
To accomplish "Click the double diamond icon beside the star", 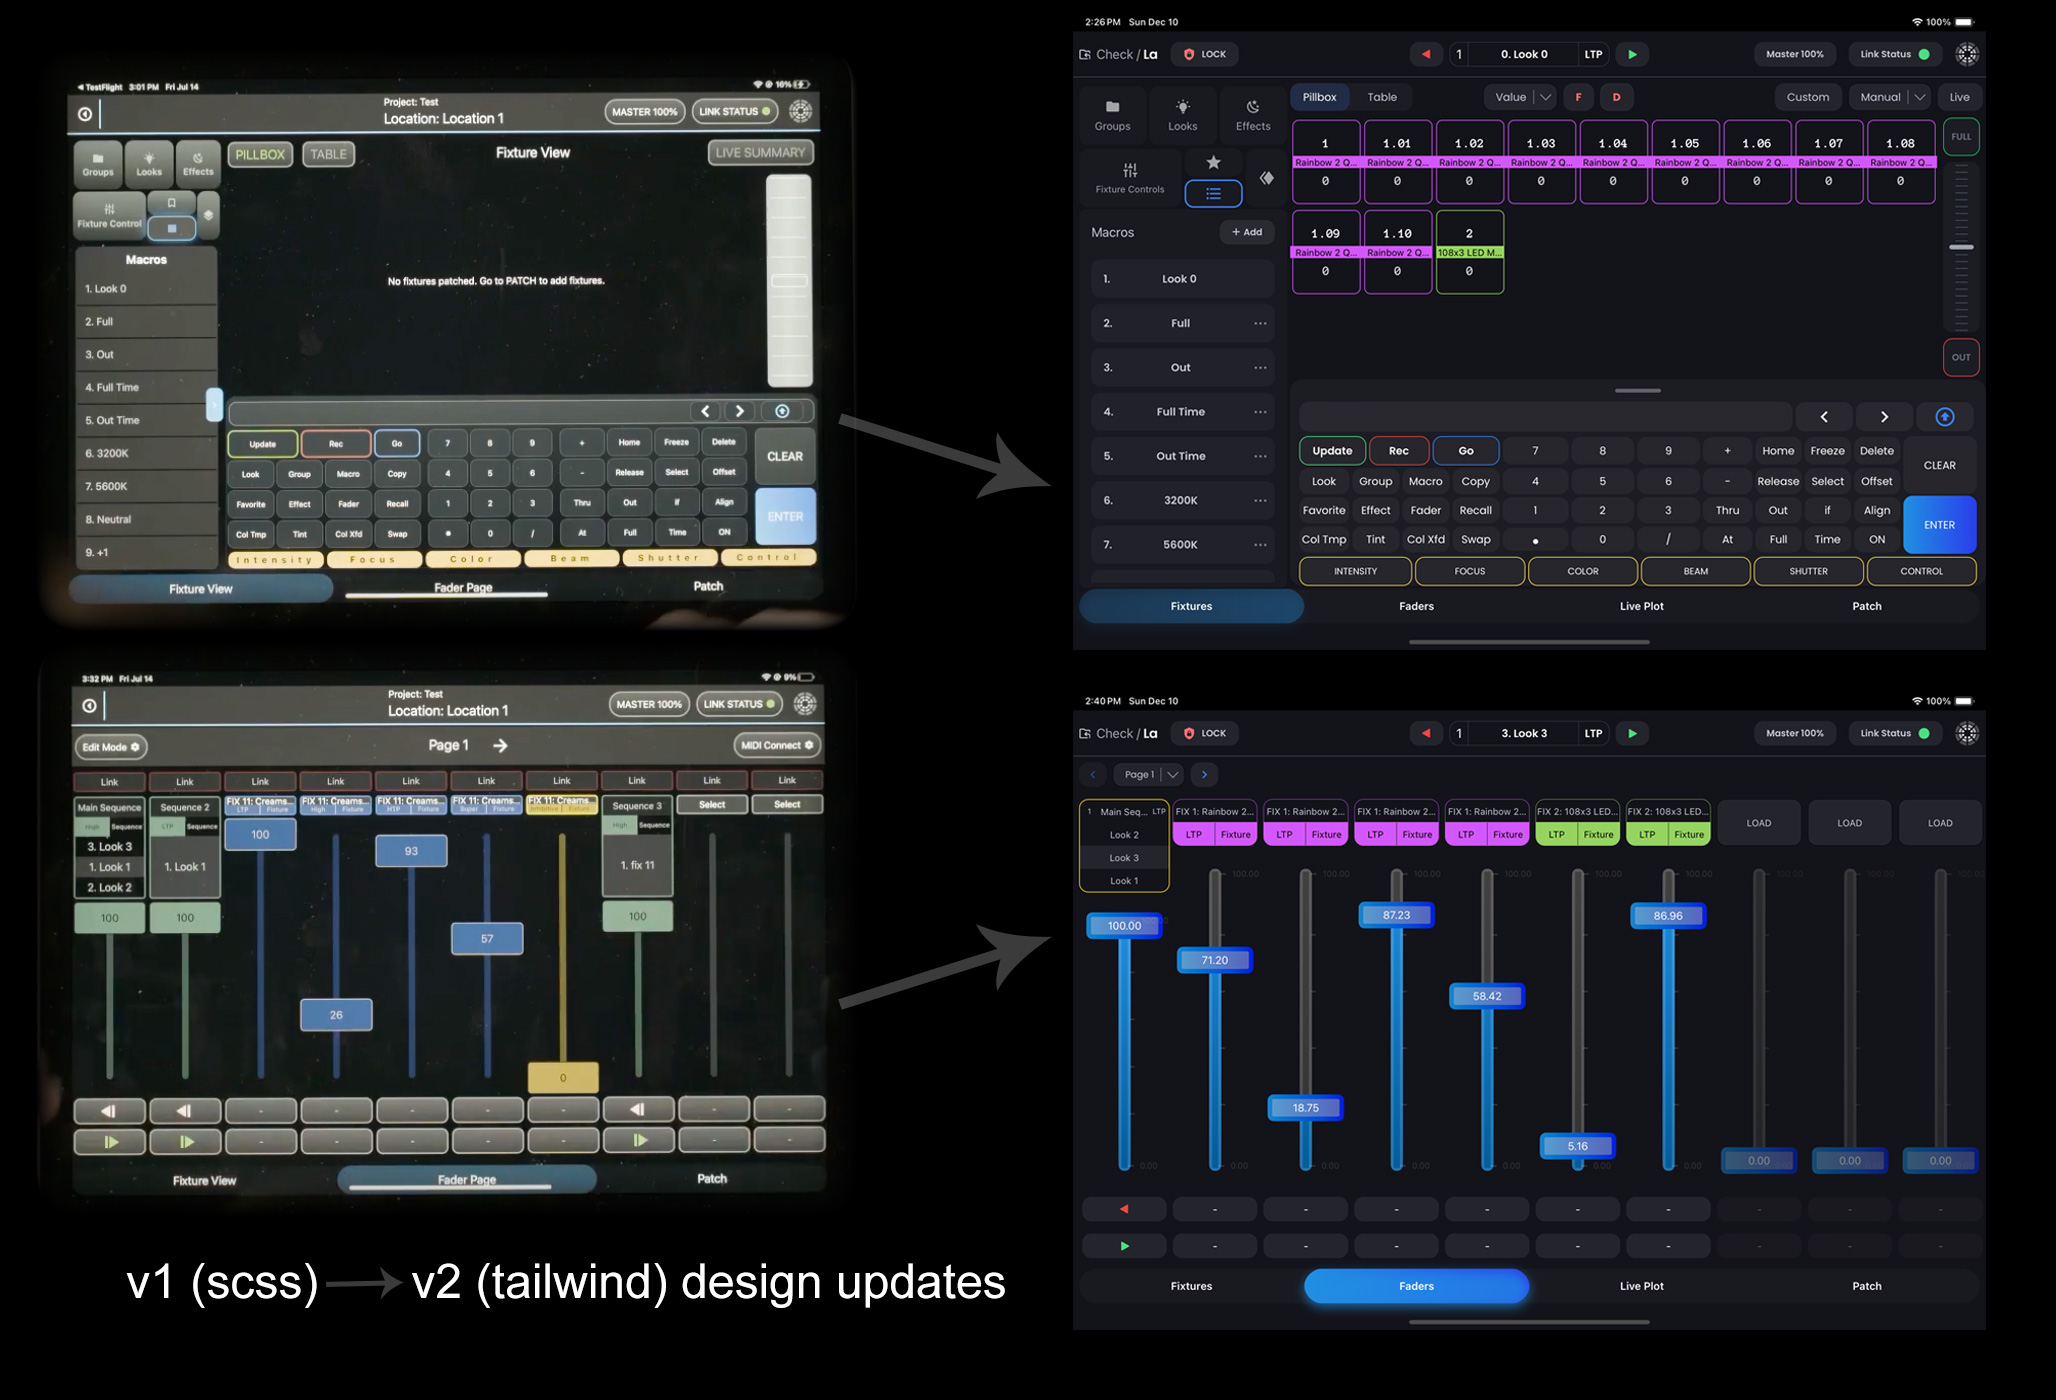I will pyautogui.click(x=1267, y=178).
